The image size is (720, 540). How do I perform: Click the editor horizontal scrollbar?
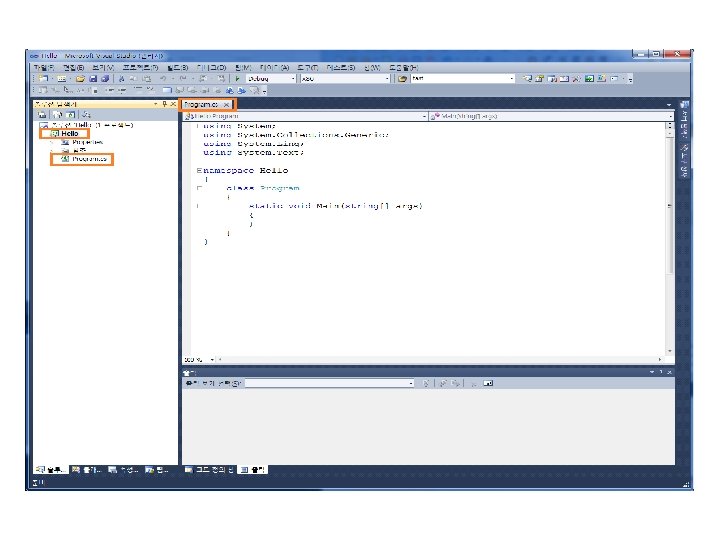tap(439, 360)
